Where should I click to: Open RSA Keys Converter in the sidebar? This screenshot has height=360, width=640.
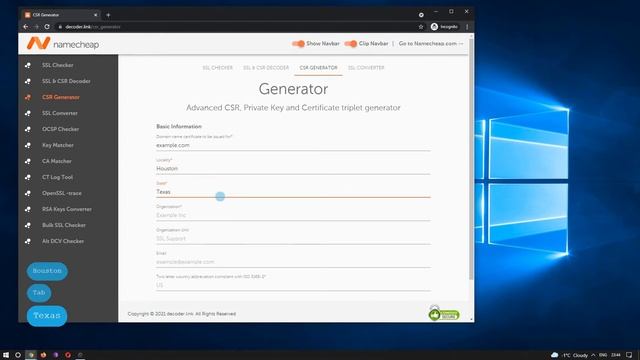pos(67,209)
